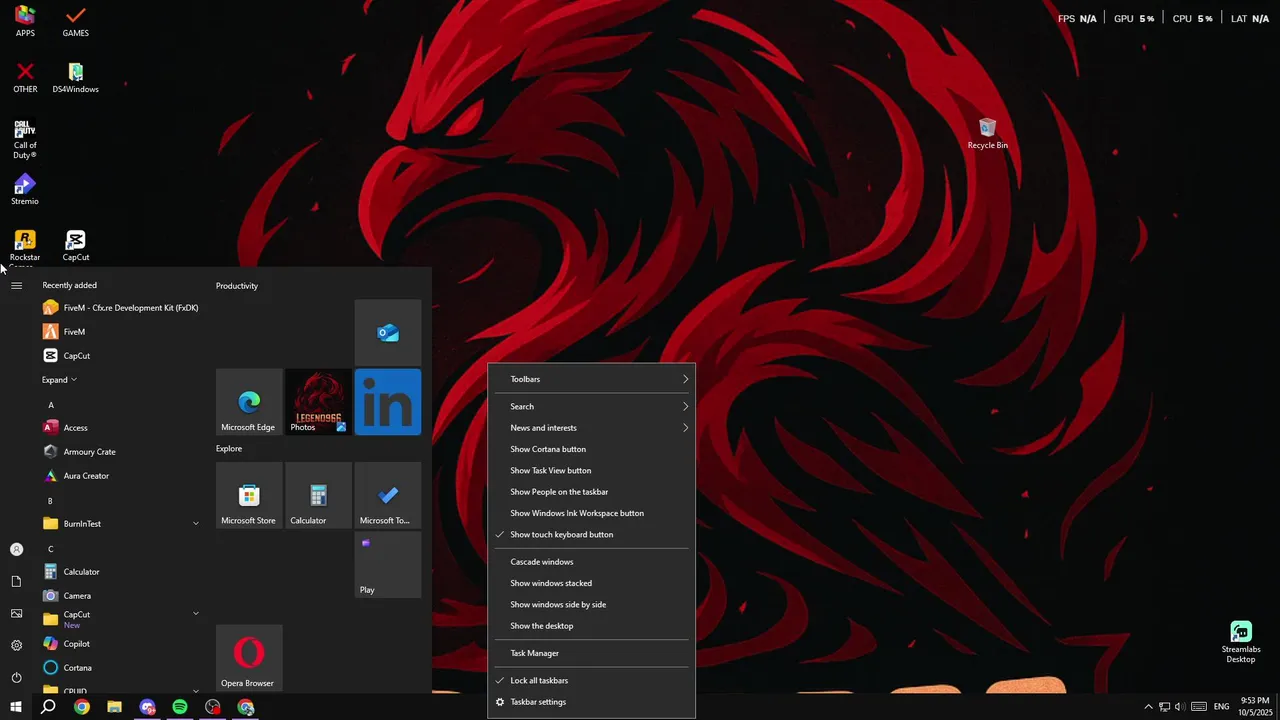Open the Opera Browser tile

tap(249, 658)
